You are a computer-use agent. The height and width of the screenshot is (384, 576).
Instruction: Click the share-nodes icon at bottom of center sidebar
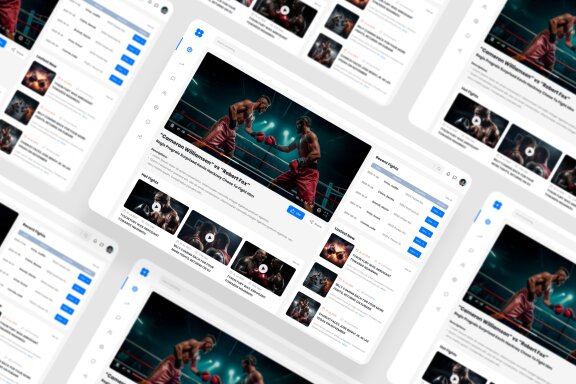[x=140, y=136]
